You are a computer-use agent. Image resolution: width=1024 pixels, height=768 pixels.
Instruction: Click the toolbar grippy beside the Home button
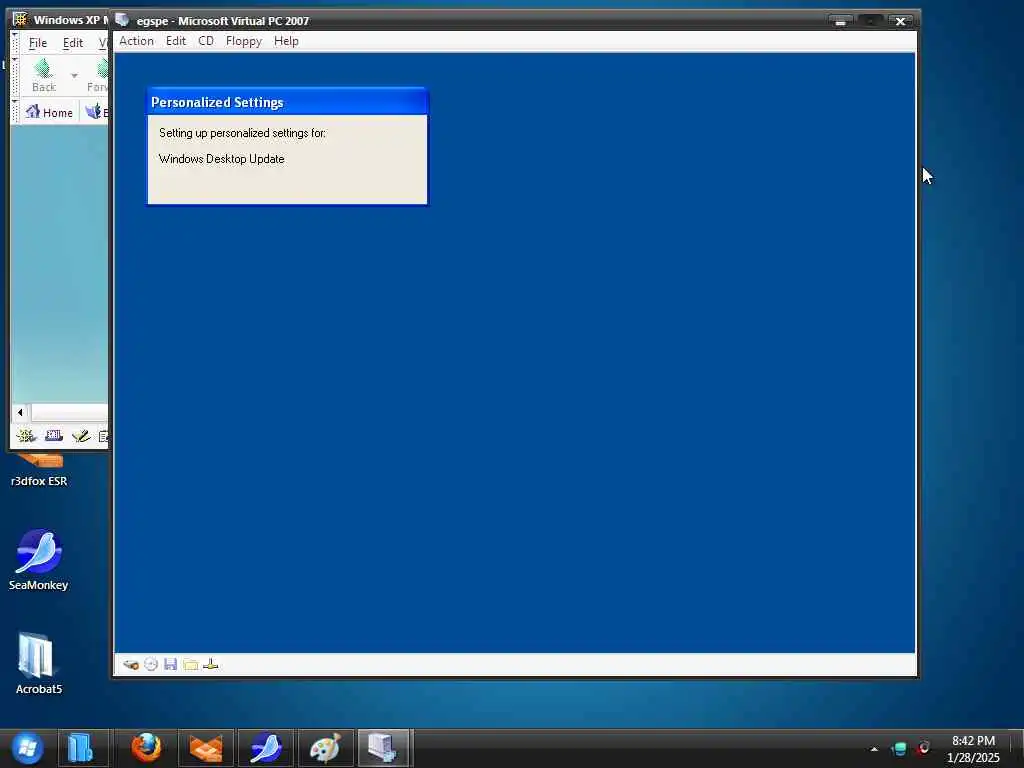point(16,112)
